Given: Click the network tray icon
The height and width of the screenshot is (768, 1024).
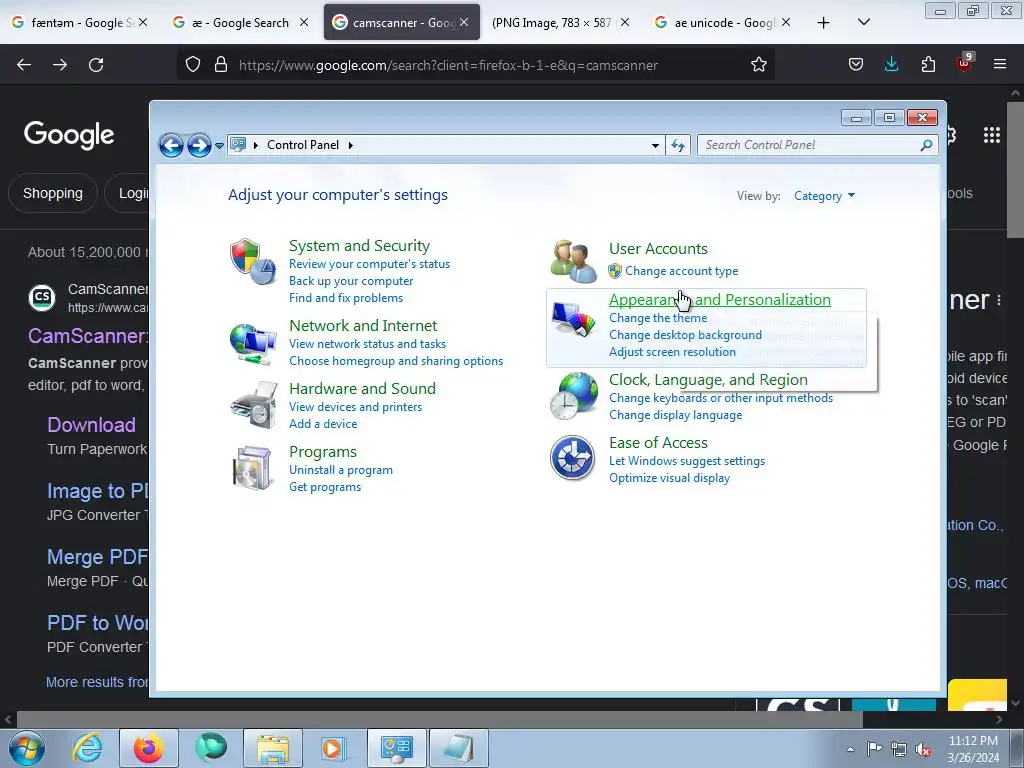Looking at the screenshot, I should click(899, 749).
